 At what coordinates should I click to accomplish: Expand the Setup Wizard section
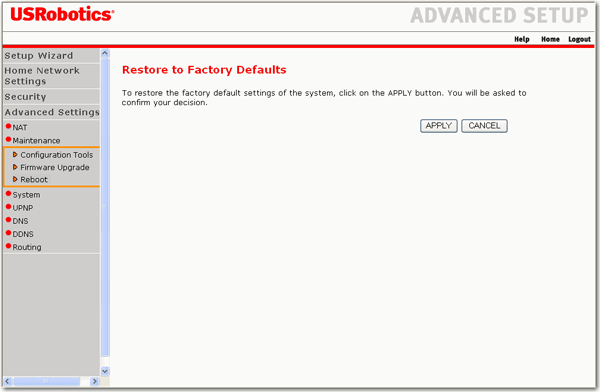point(39,56)
